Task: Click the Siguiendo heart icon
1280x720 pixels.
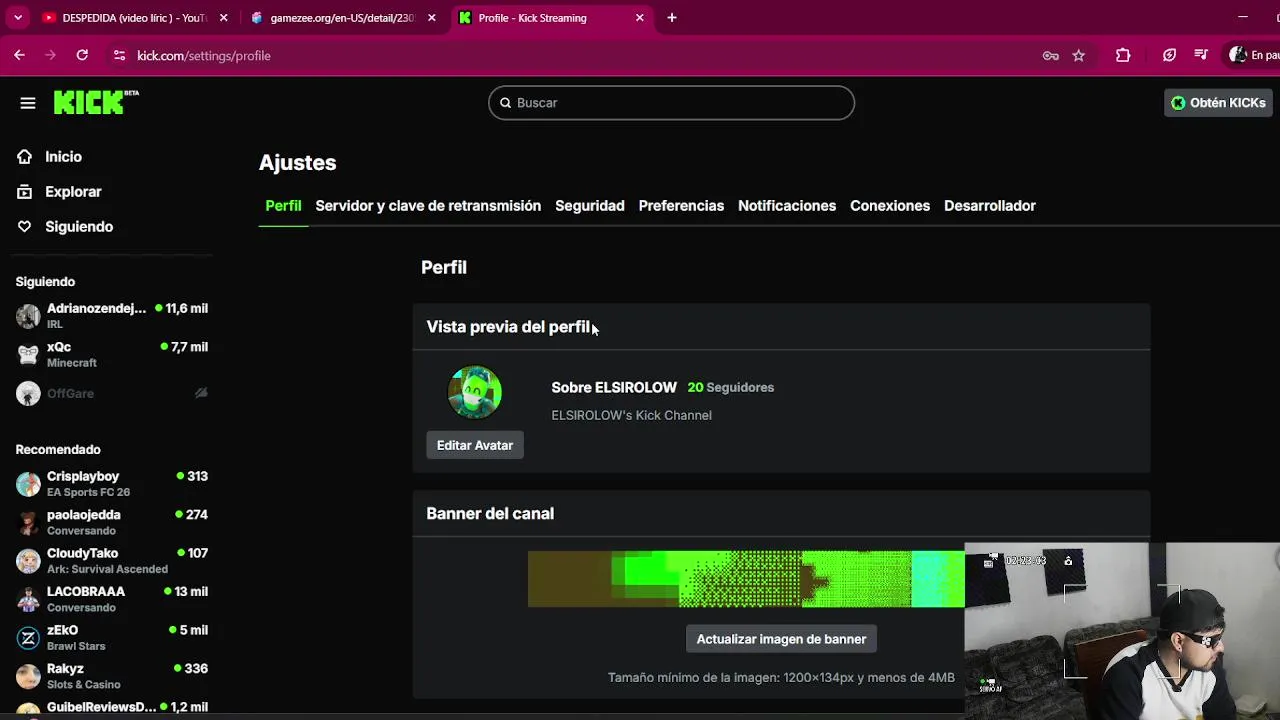Action: click(x=25, y=227)
